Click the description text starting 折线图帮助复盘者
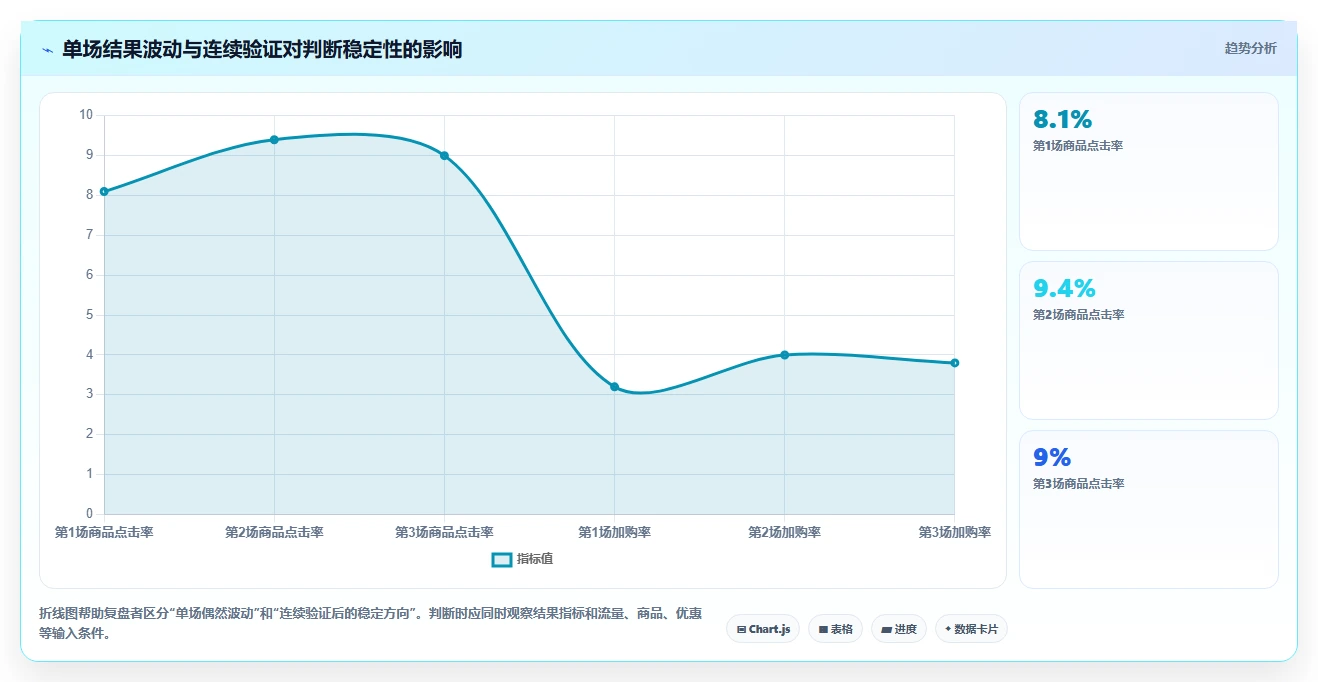This screenshot has width=1318, height=682. pos(370,623)
